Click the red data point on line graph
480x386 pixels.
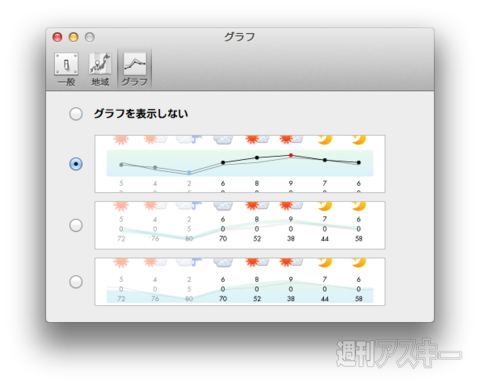click(x=291, y=155)
